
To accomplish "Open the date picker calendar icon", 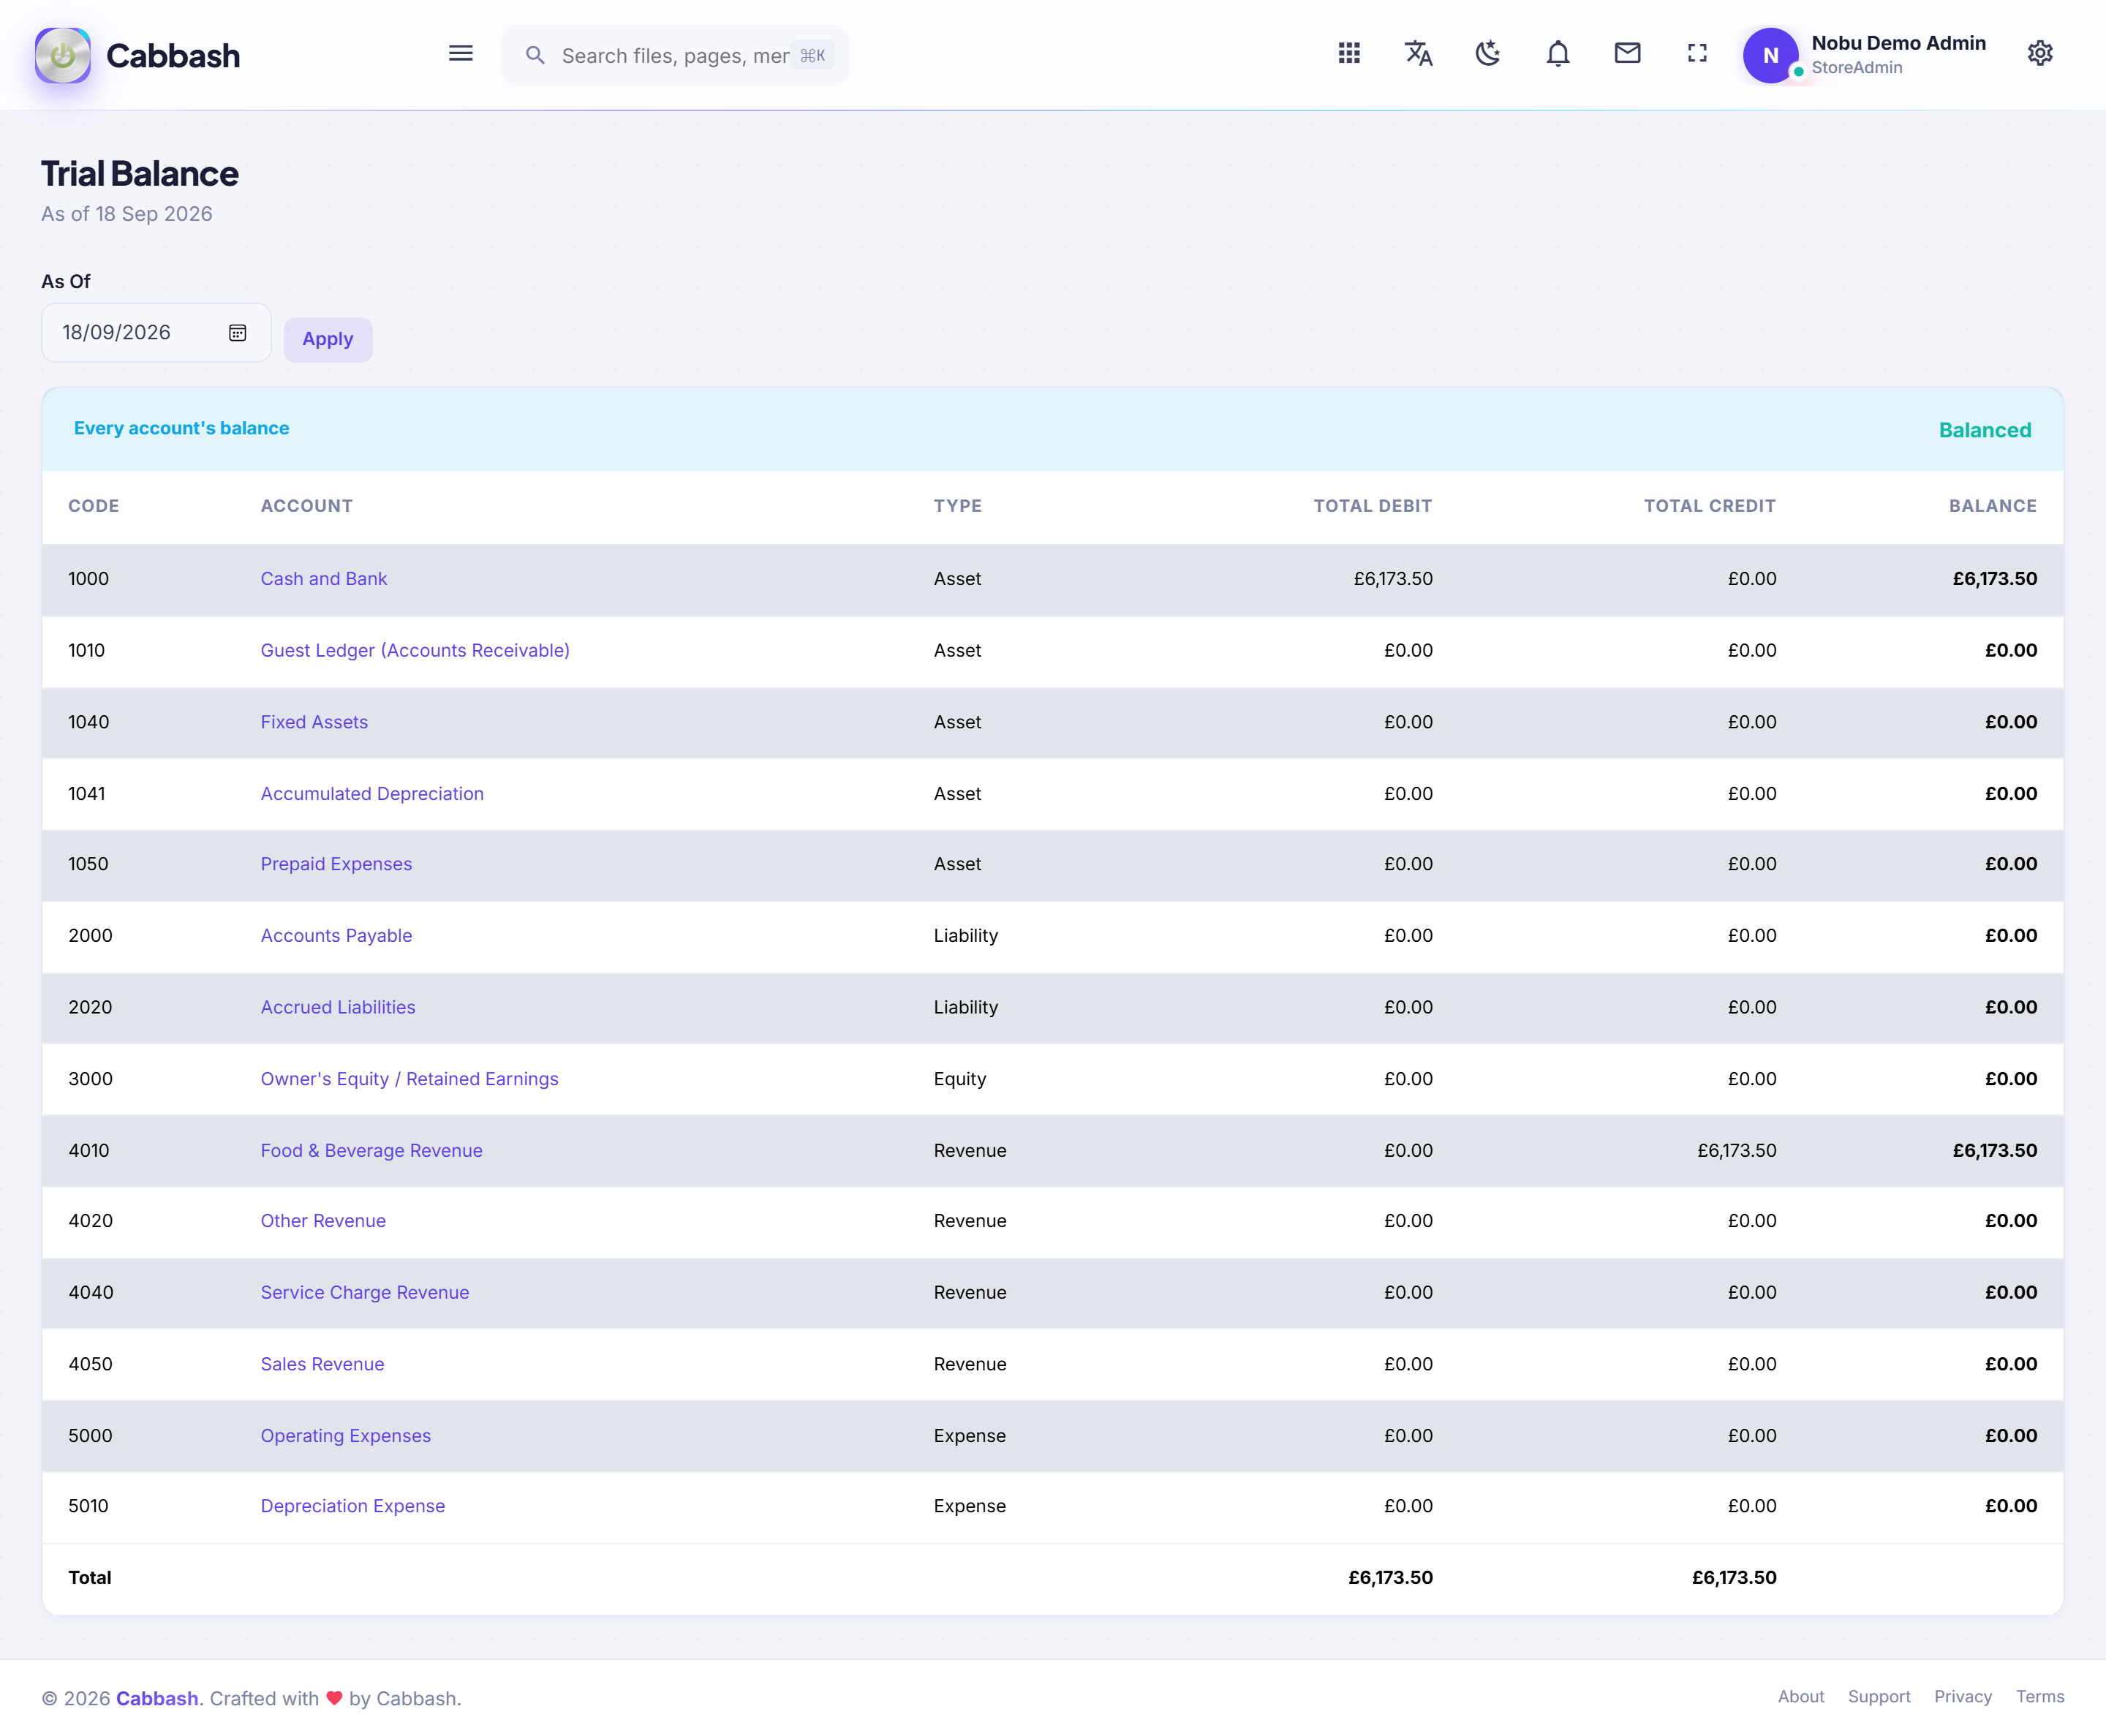I will 237,333.
